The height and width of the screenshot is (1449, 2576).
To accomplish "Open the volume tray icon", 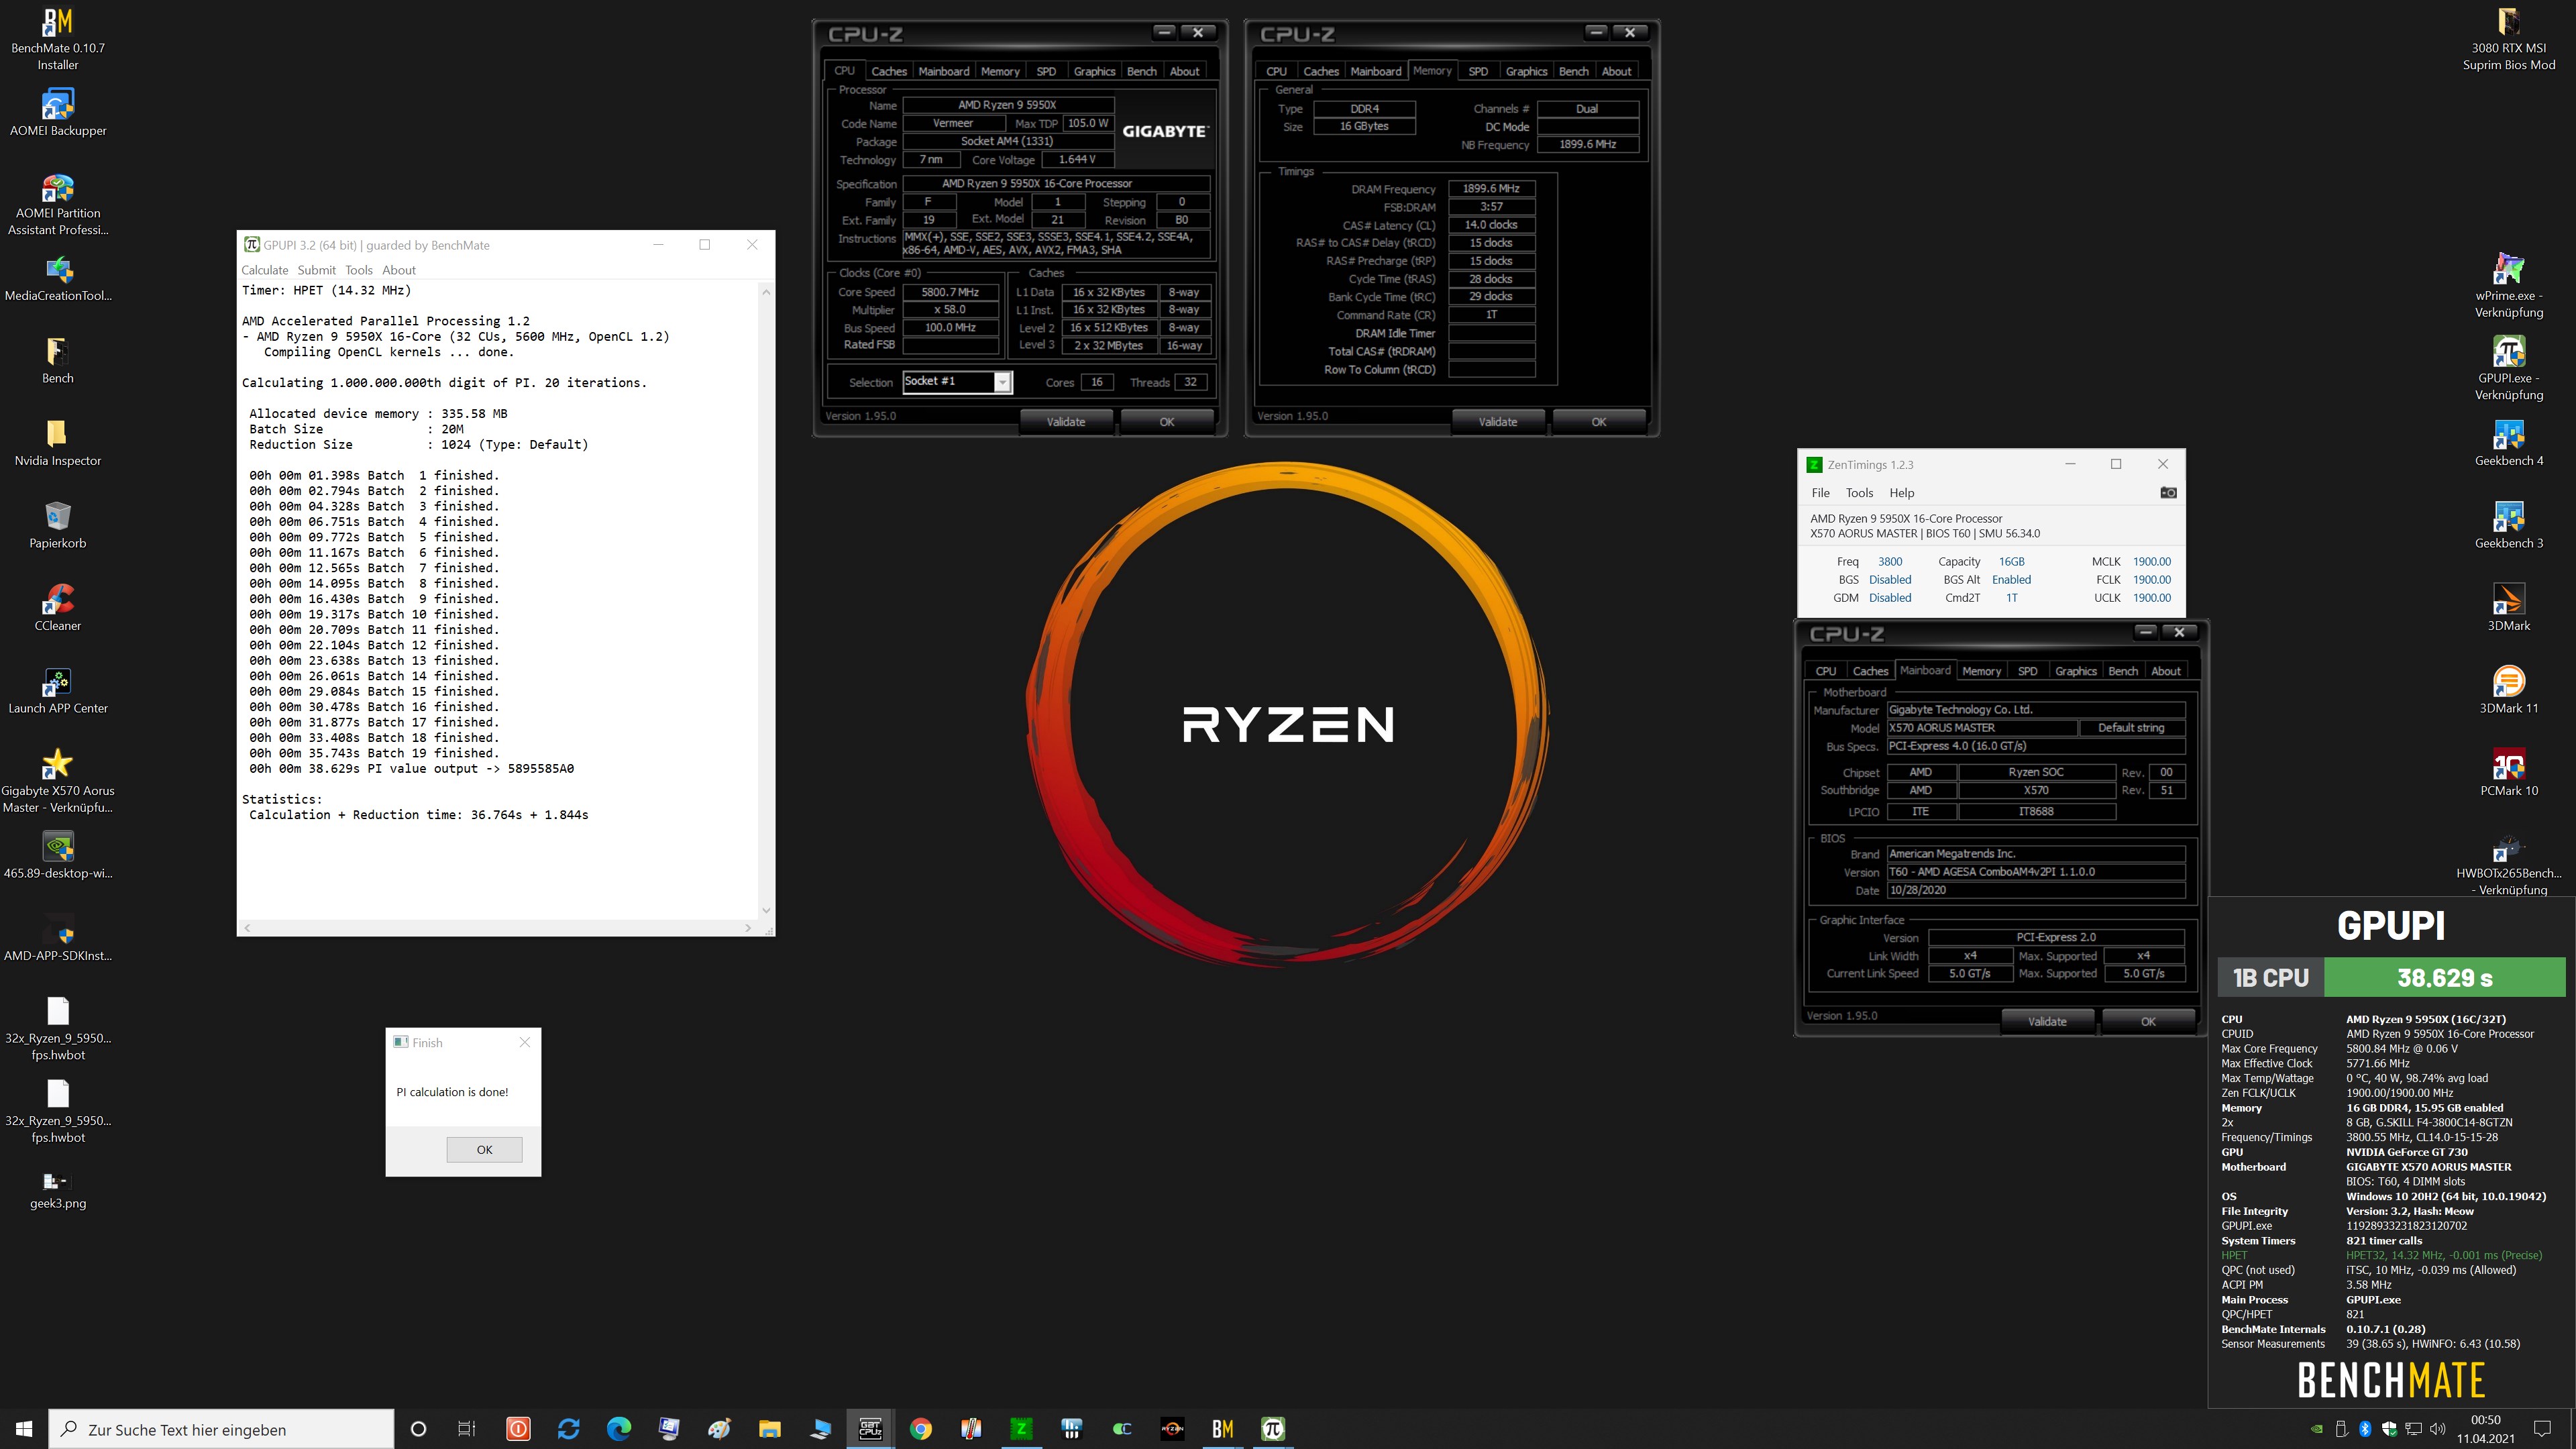I will point(2437,1429).
